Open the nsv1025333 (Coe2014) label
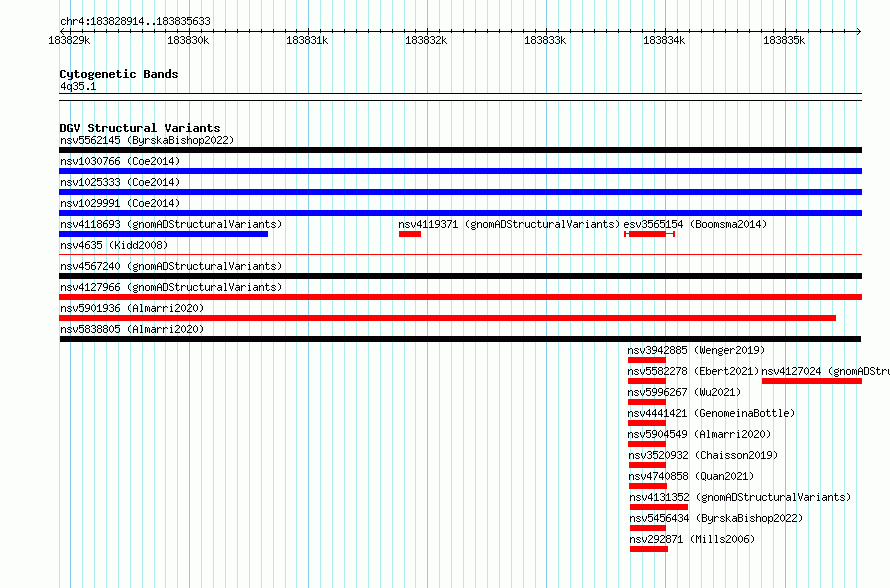Screen dimensions: 890x588 coord(120,182)
